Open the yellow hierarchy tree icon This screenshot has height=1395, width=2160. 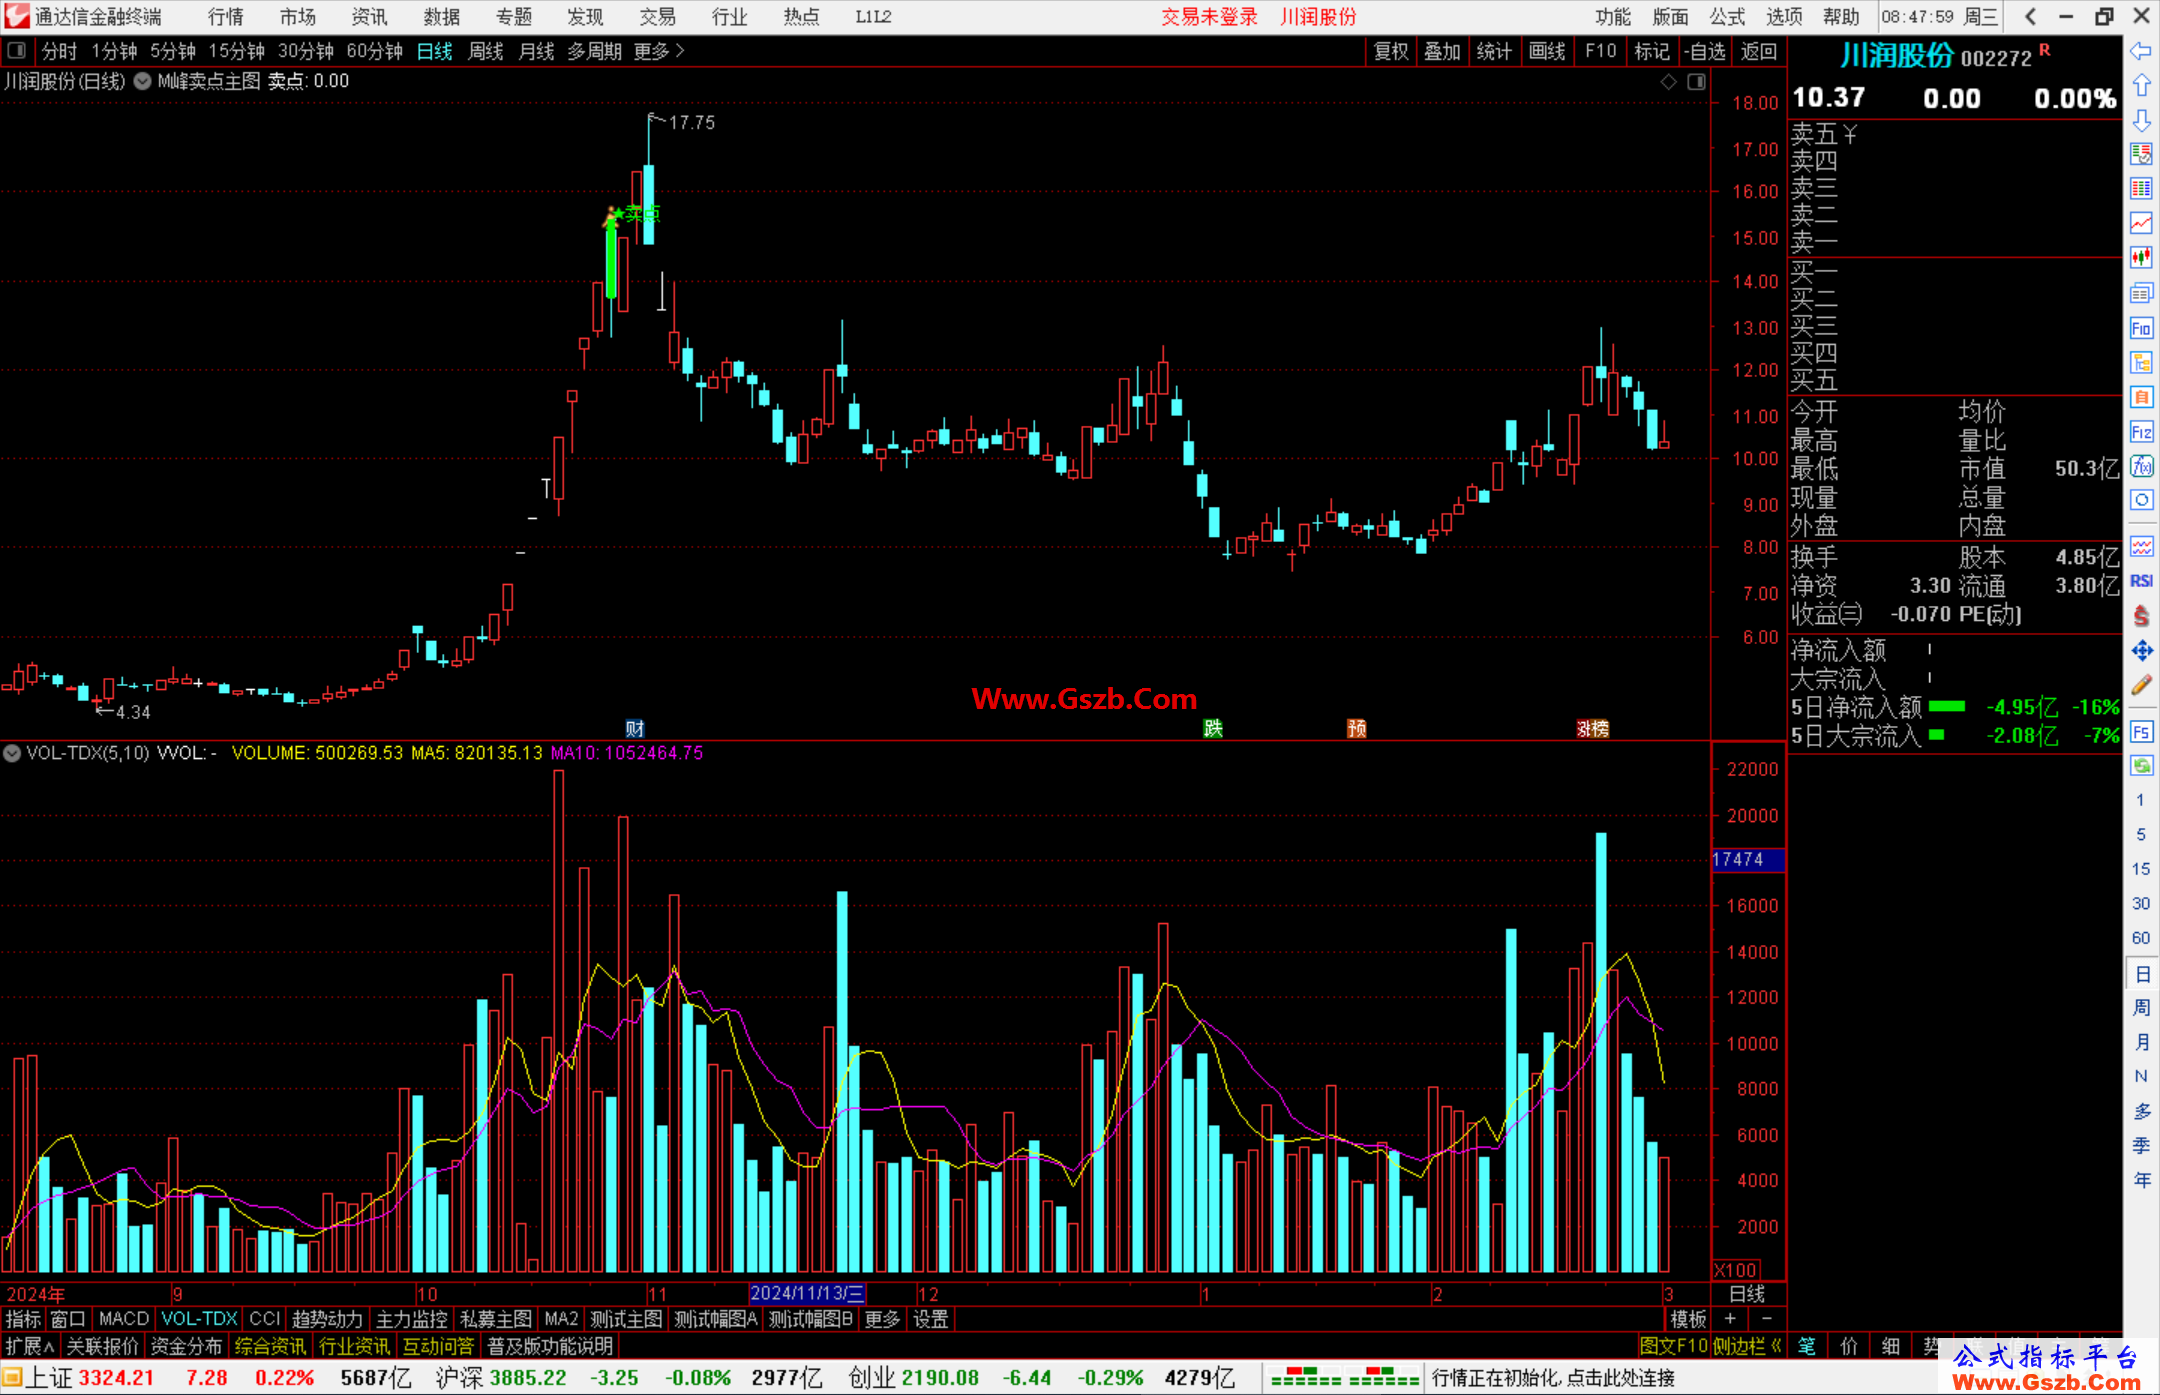[x=2141, y=362]
